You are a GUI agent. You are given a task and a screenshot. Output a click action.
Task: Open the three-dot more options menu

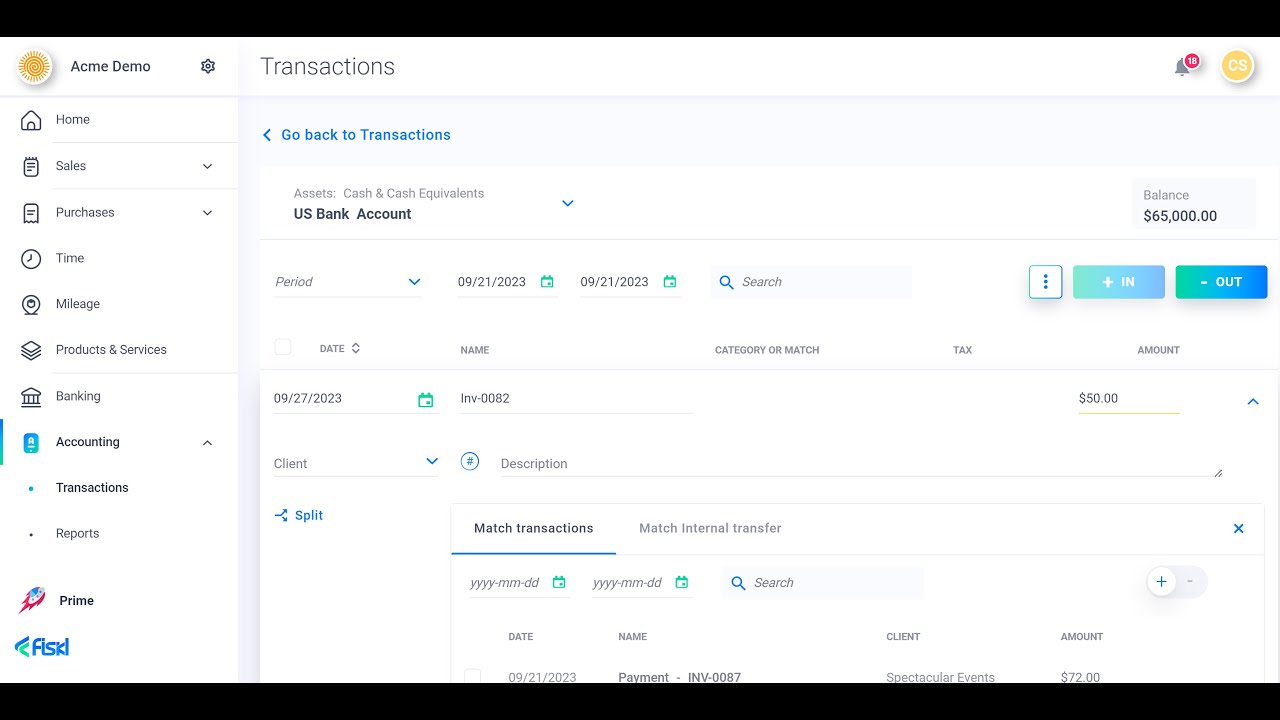[x=1045, y=282]
